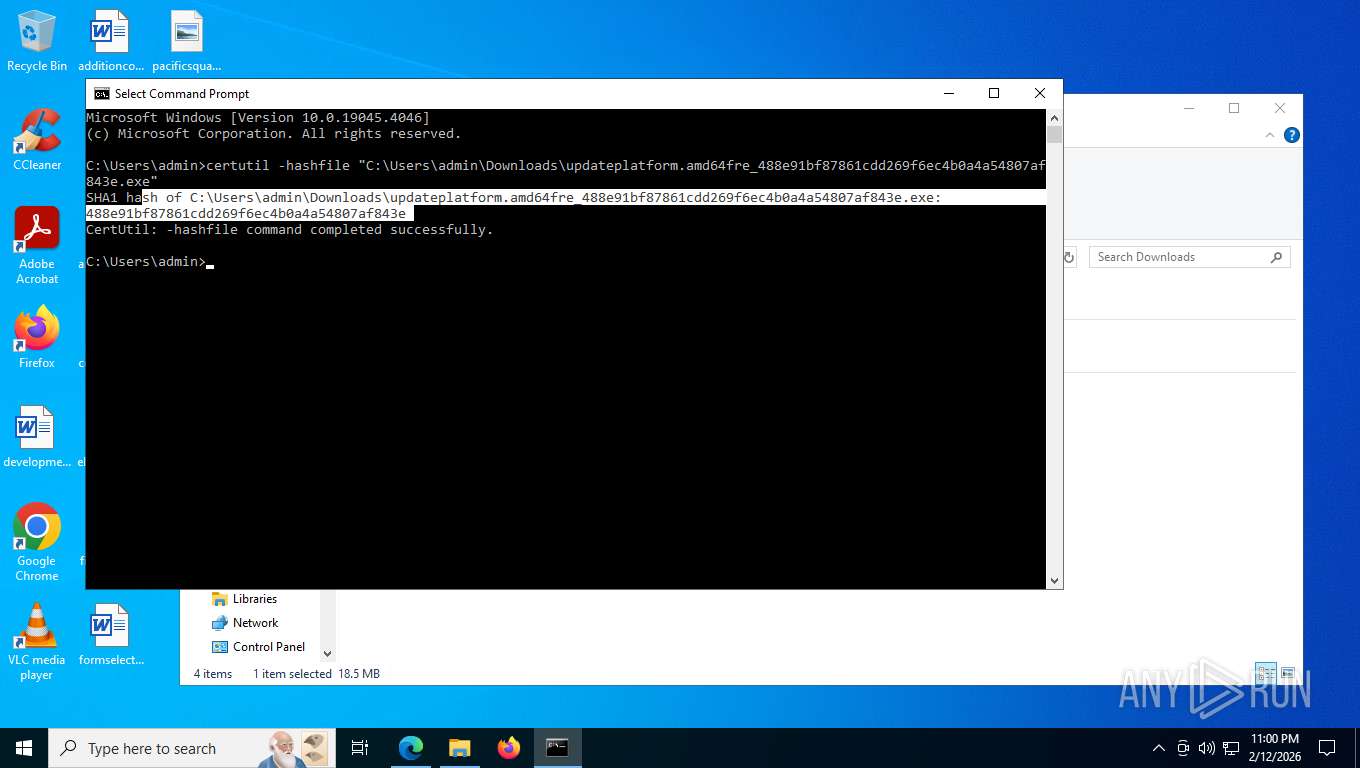
Task: Open Firefox from the taskbar
Action: click(509, 748)
